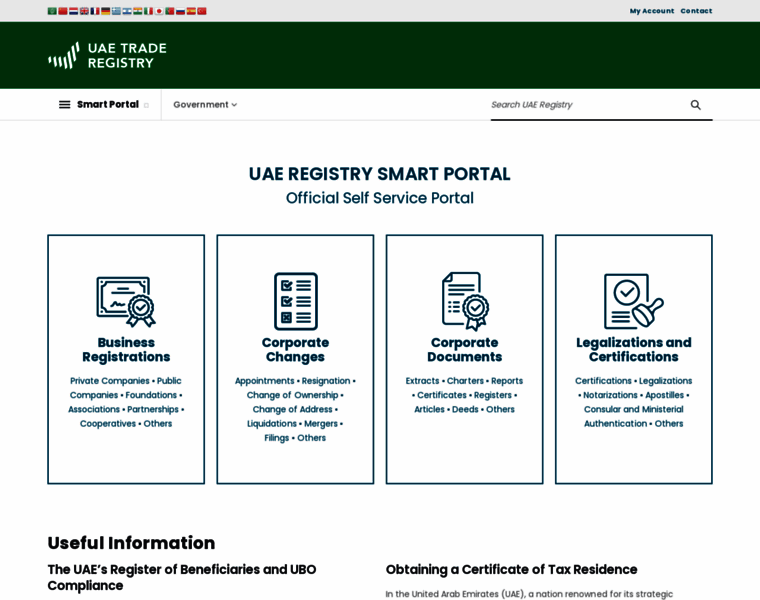Open the Corporate Changes heading
Image resolution: width=760 pixels, height=600 pixels.
point(295,349)
